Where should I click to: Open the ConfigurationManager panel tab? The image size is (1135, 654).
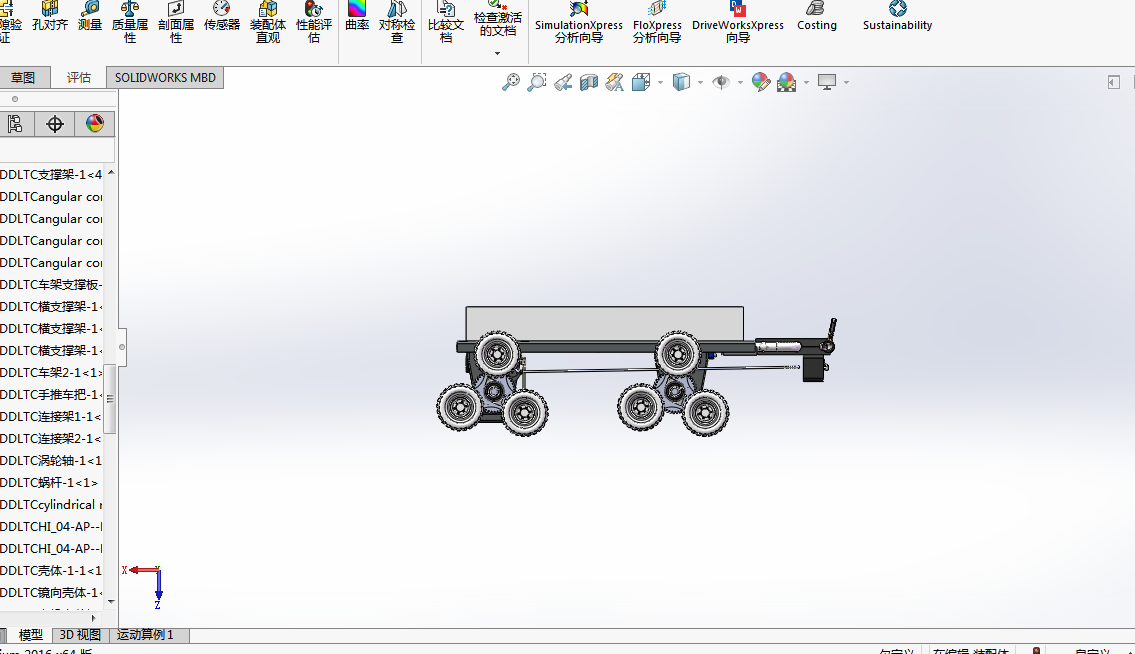[x=15, y=124]
